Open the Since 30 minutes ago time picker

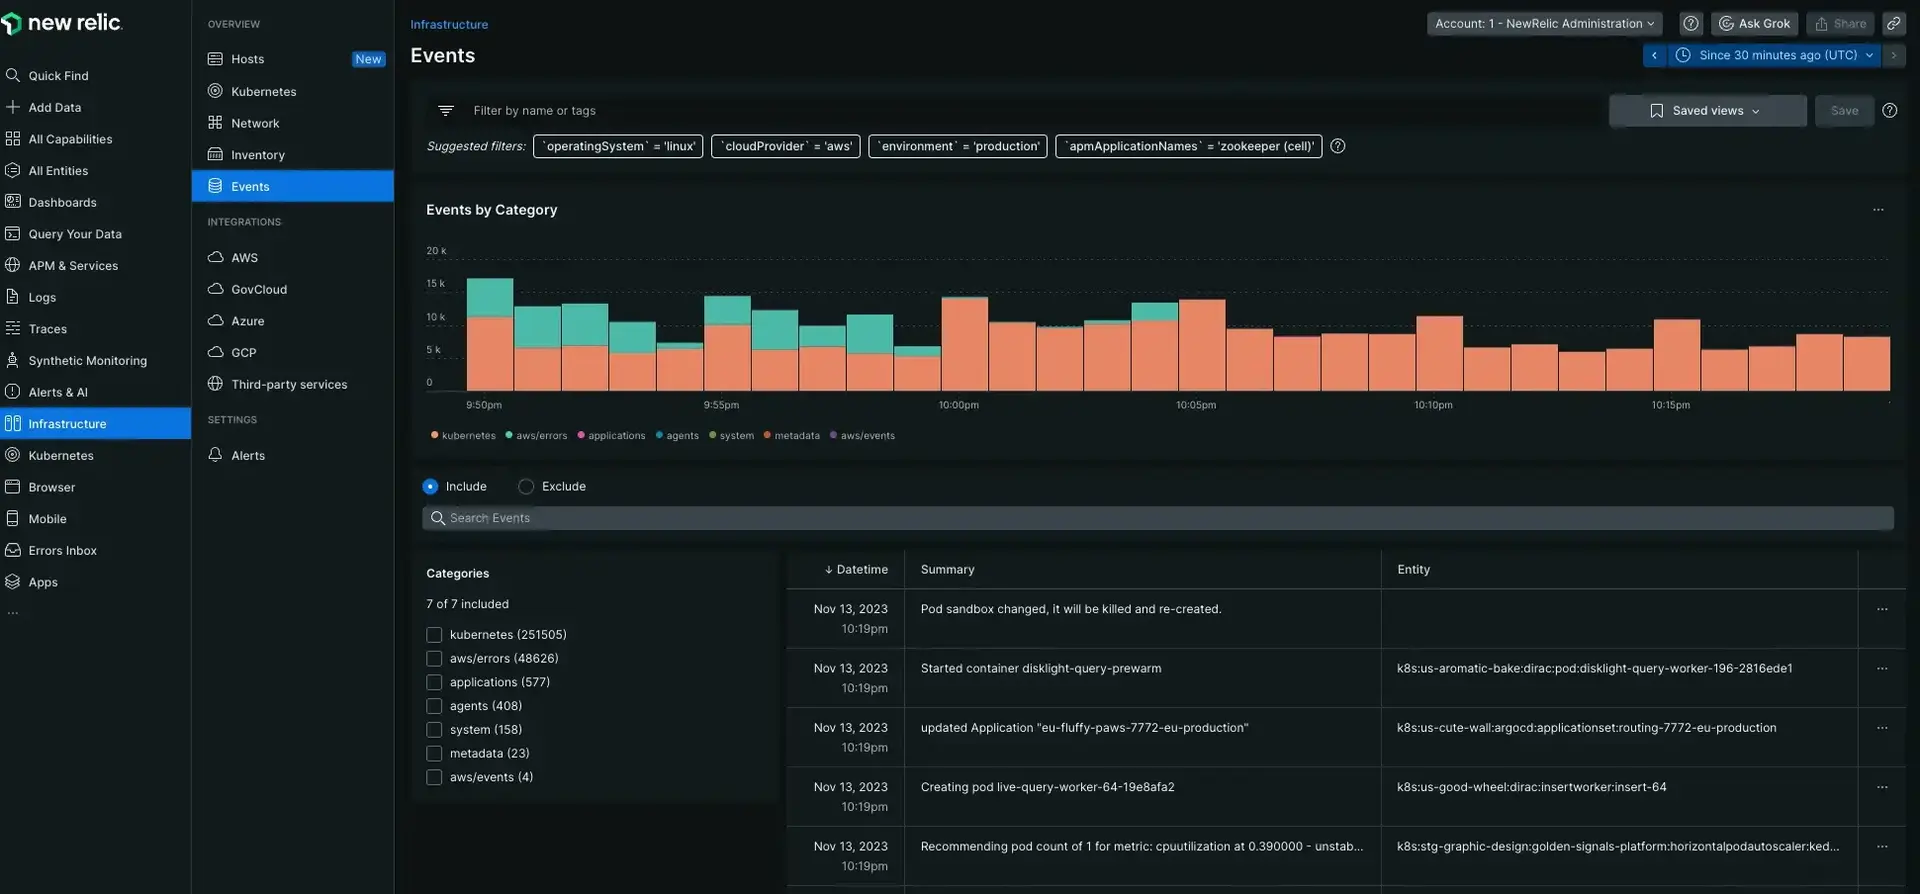point(1776,56)
